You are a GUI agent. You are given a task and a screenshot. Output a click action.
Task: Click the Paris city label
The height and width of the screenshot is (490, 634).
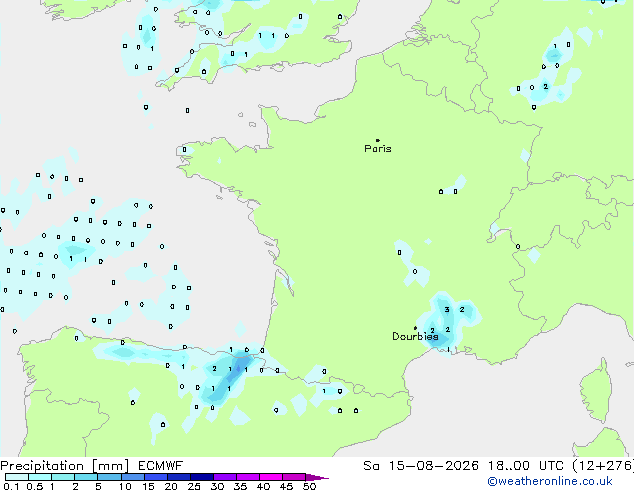378,149
